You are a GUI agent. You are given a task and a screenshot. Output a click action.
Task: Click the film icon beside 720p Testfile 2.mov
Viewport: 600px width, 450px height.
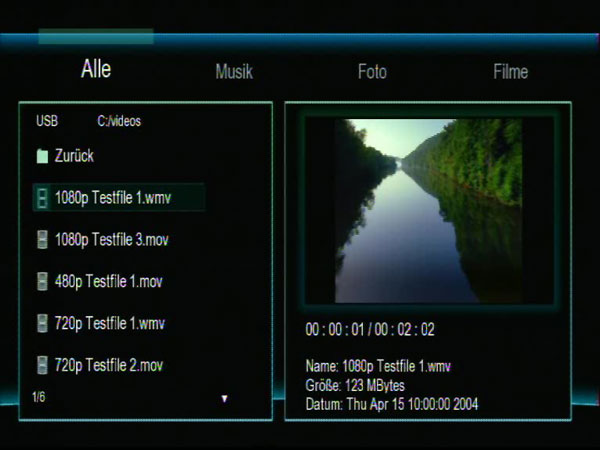coord(42,365)
